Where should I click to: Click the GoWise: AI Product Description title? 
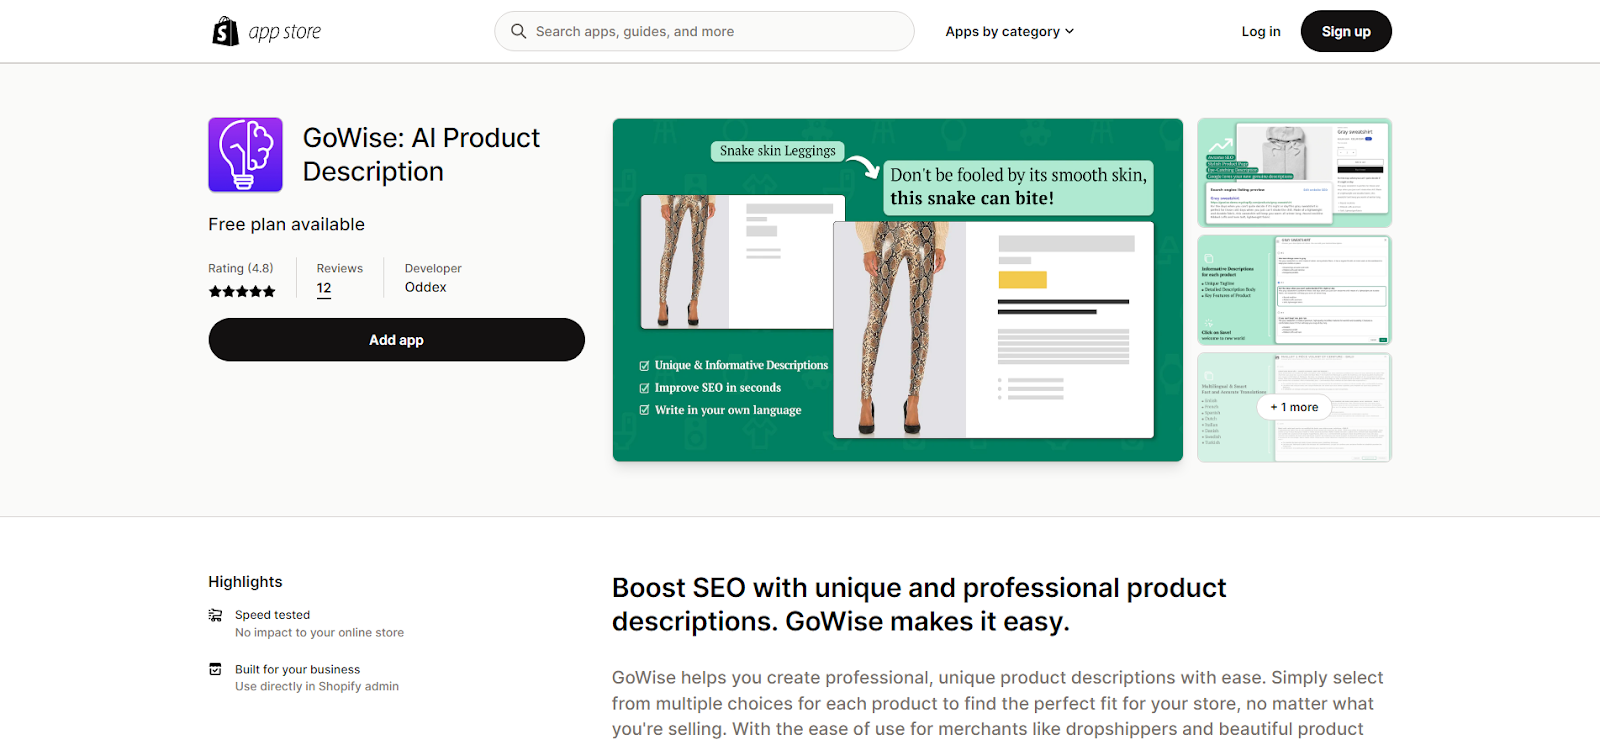(421, 155)
